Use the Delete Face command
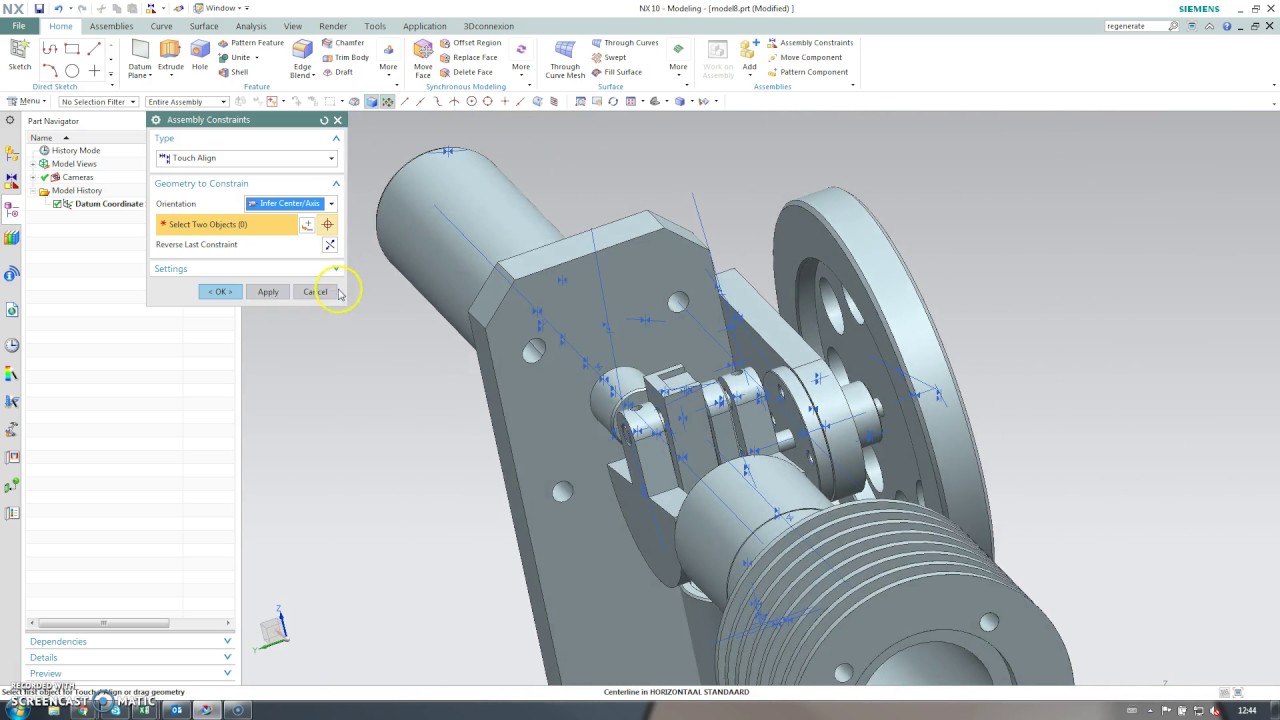This screenshot has width=1280, height=720. click(466, 72)
